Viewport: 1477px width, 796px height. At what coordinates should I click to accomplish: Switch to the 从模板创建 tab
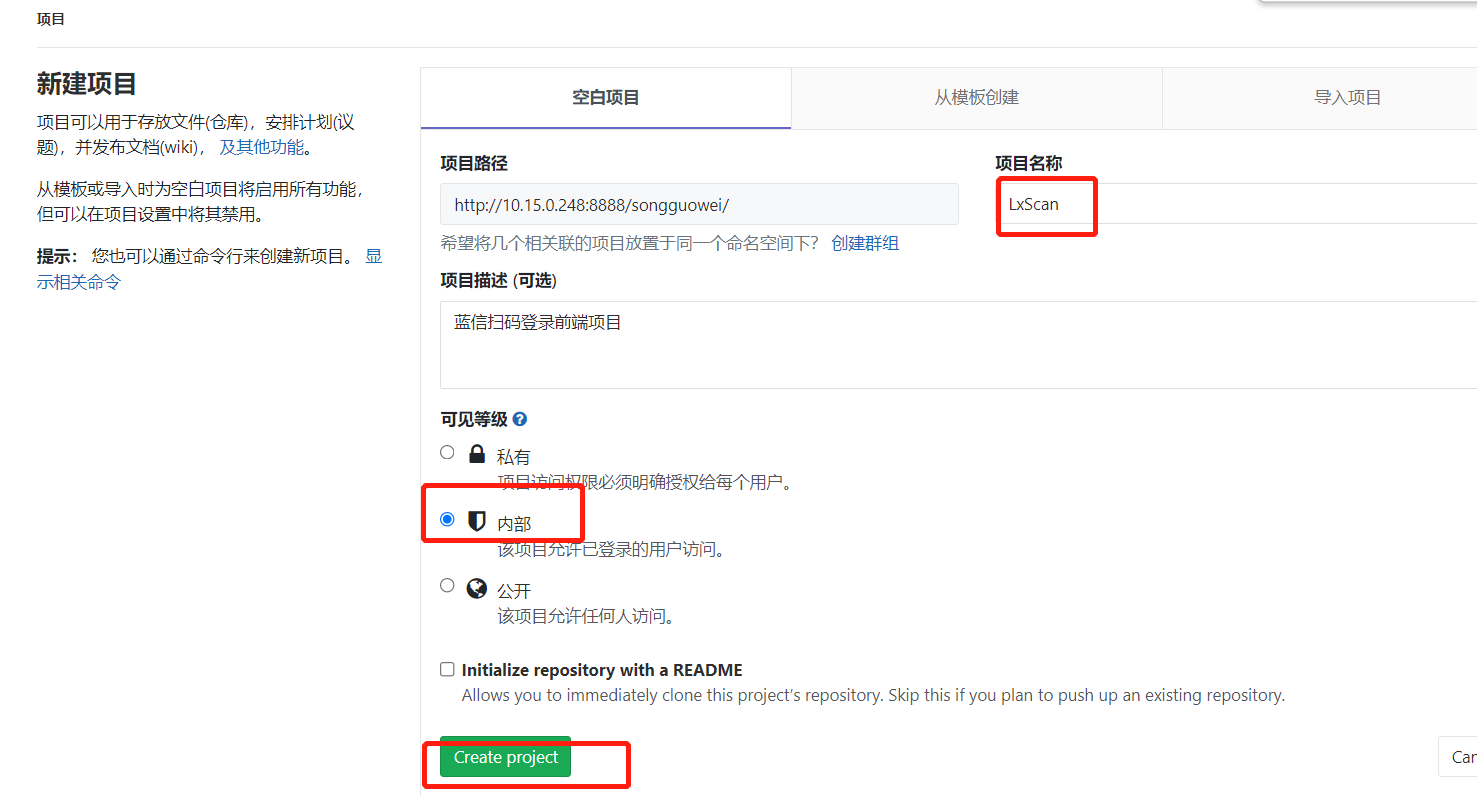[977, 98]
